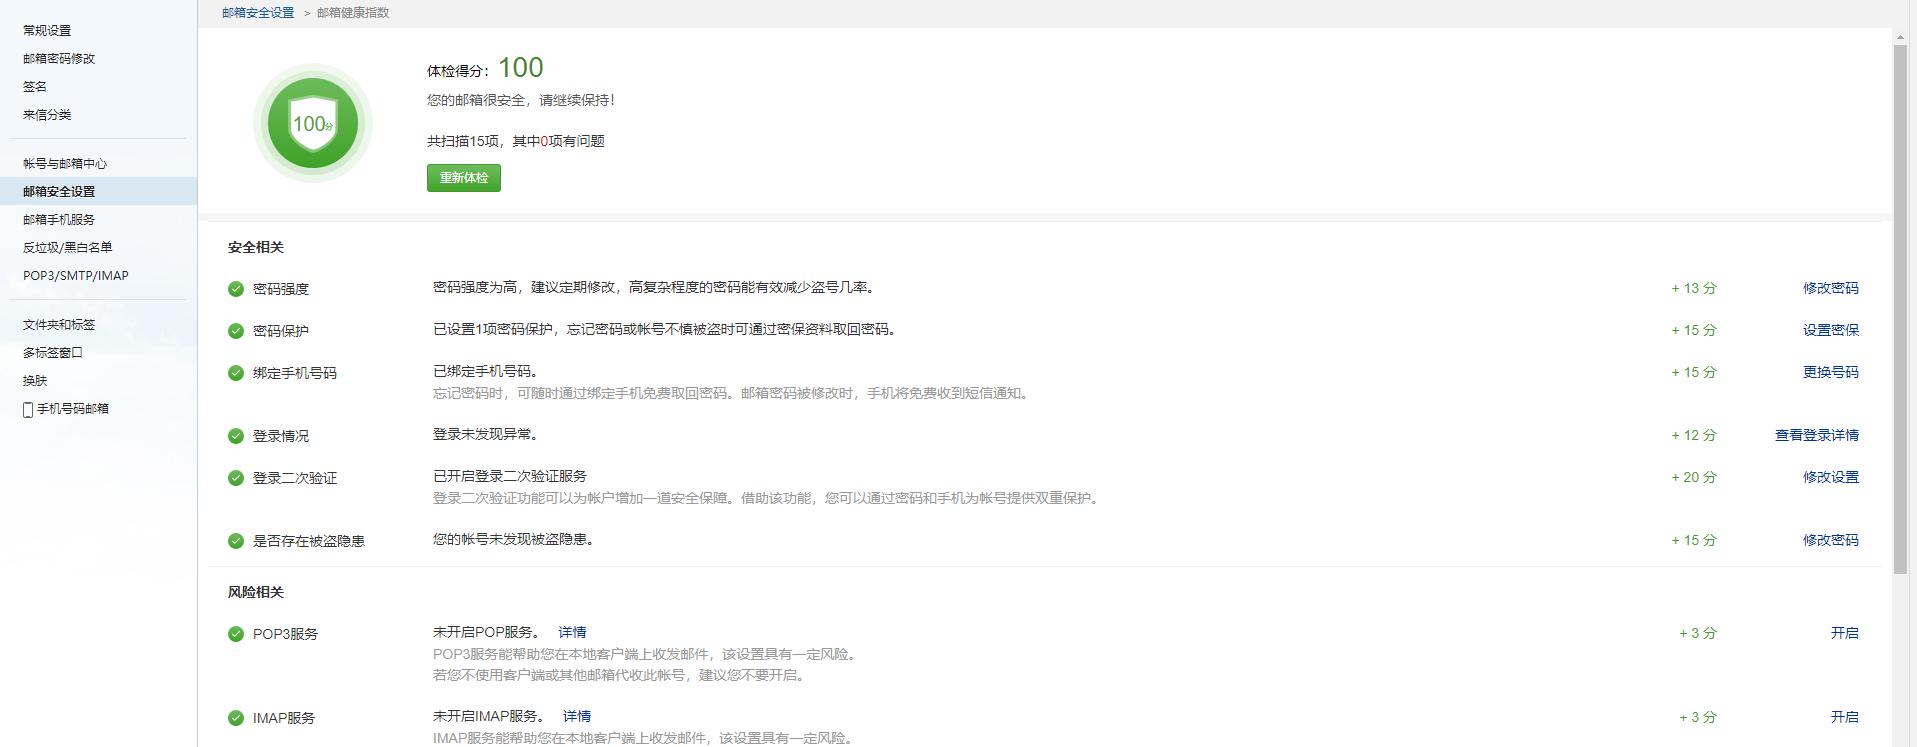This screenshot has width=1917, height=747.
Task: Open 手机号码邮箱 in the sidebar
Action: pyautogui.click(x=73, y=409)
